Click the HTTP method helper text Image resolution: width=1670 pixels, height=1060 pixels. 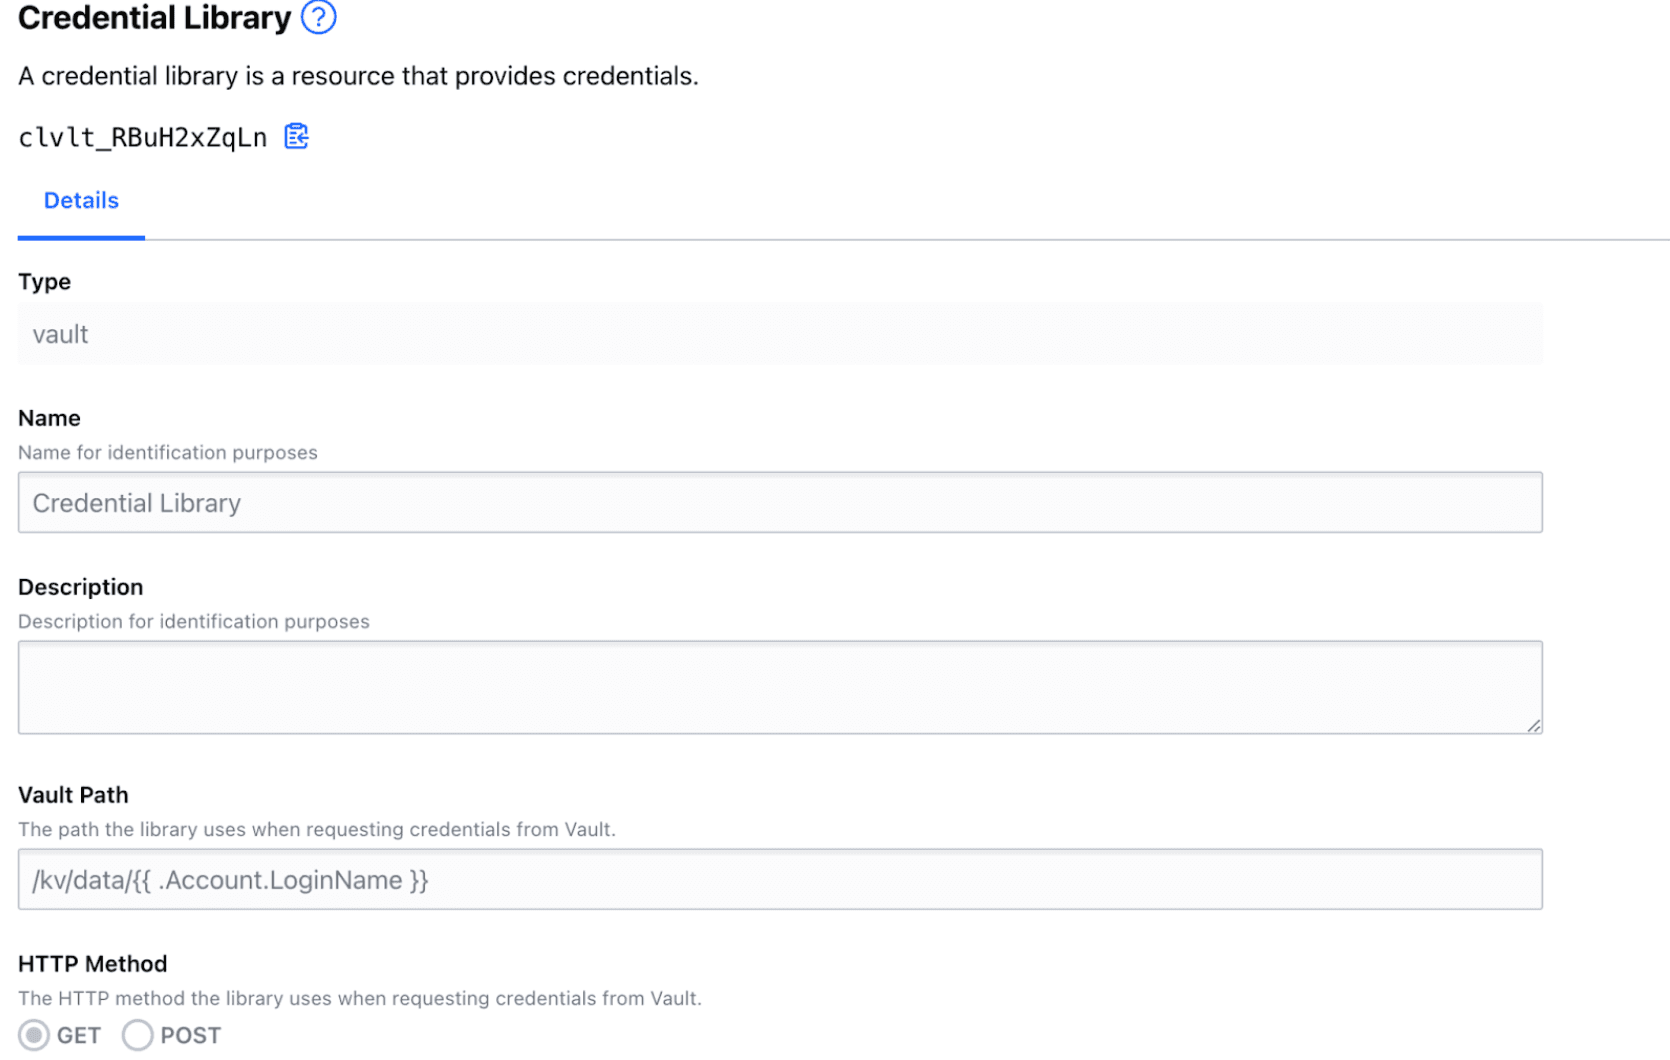[360, 999]
